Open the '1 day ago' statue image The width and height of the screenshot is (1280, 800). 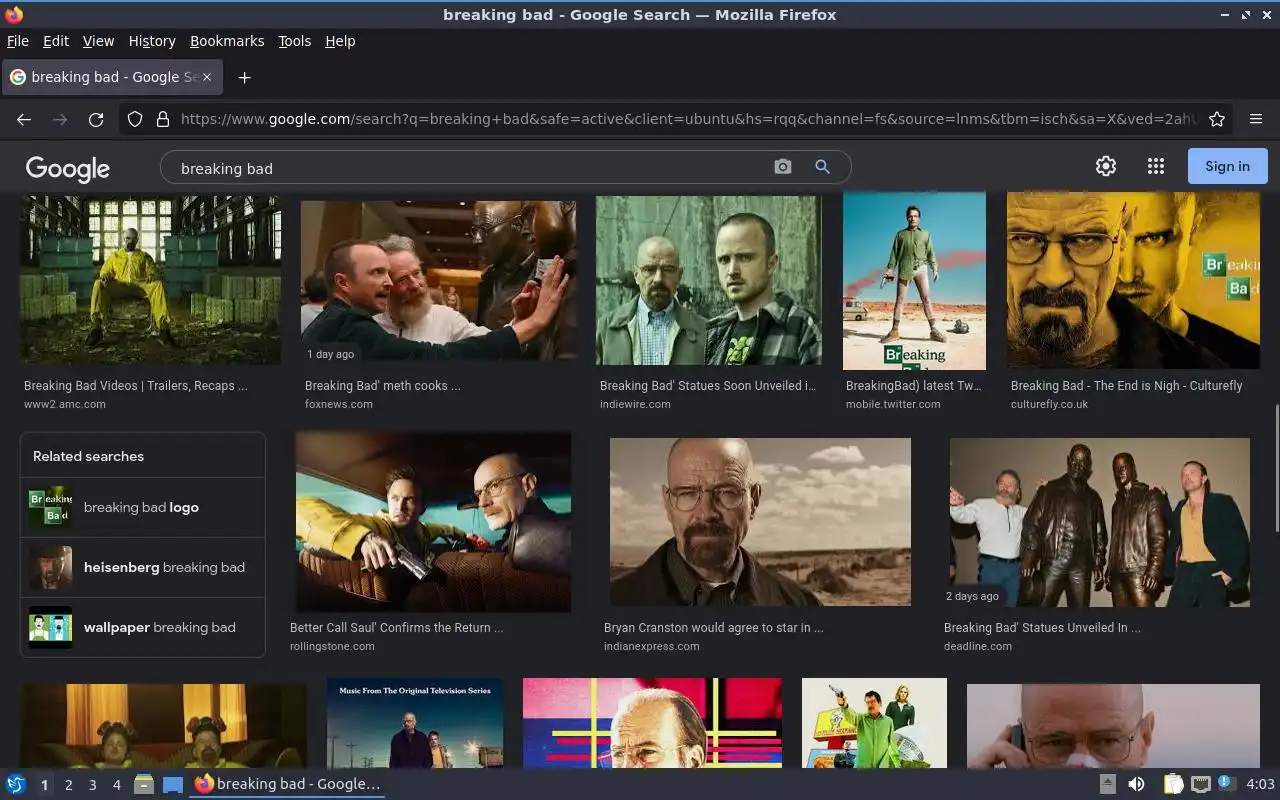coord(438,280)
